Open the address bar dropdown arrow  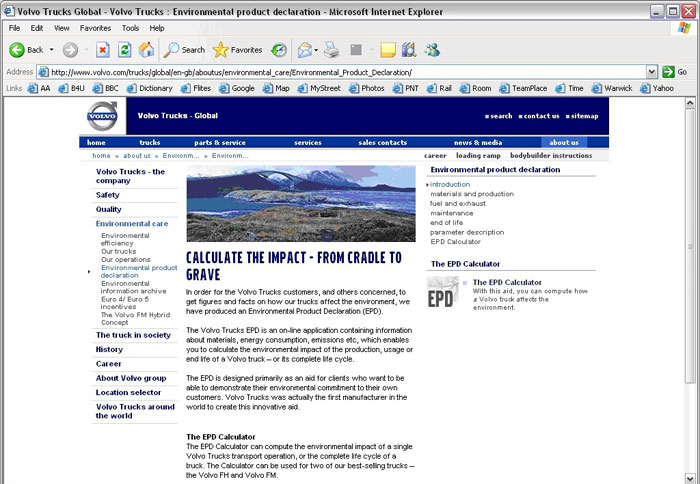click(652, 72)
